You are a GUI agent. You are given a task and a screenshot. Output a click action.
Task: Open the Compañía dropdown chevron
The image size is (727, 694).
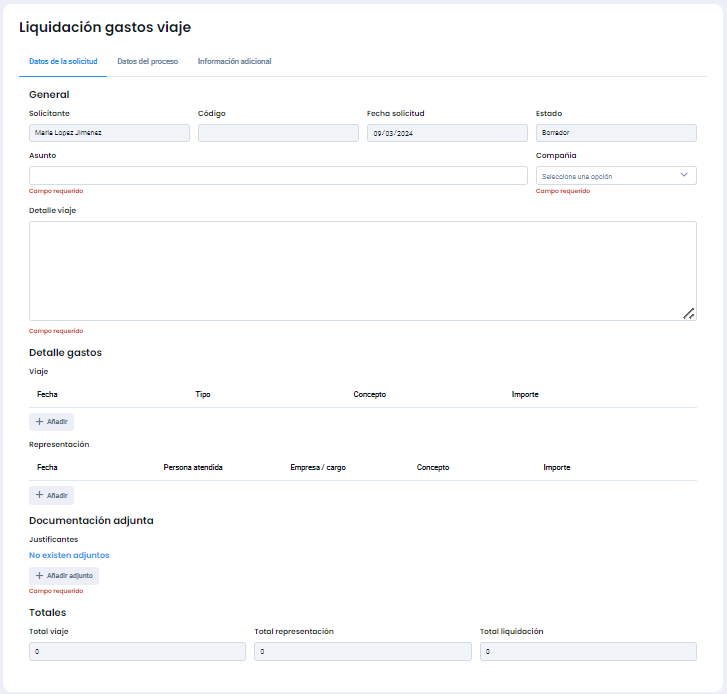[x=684, y=175]
